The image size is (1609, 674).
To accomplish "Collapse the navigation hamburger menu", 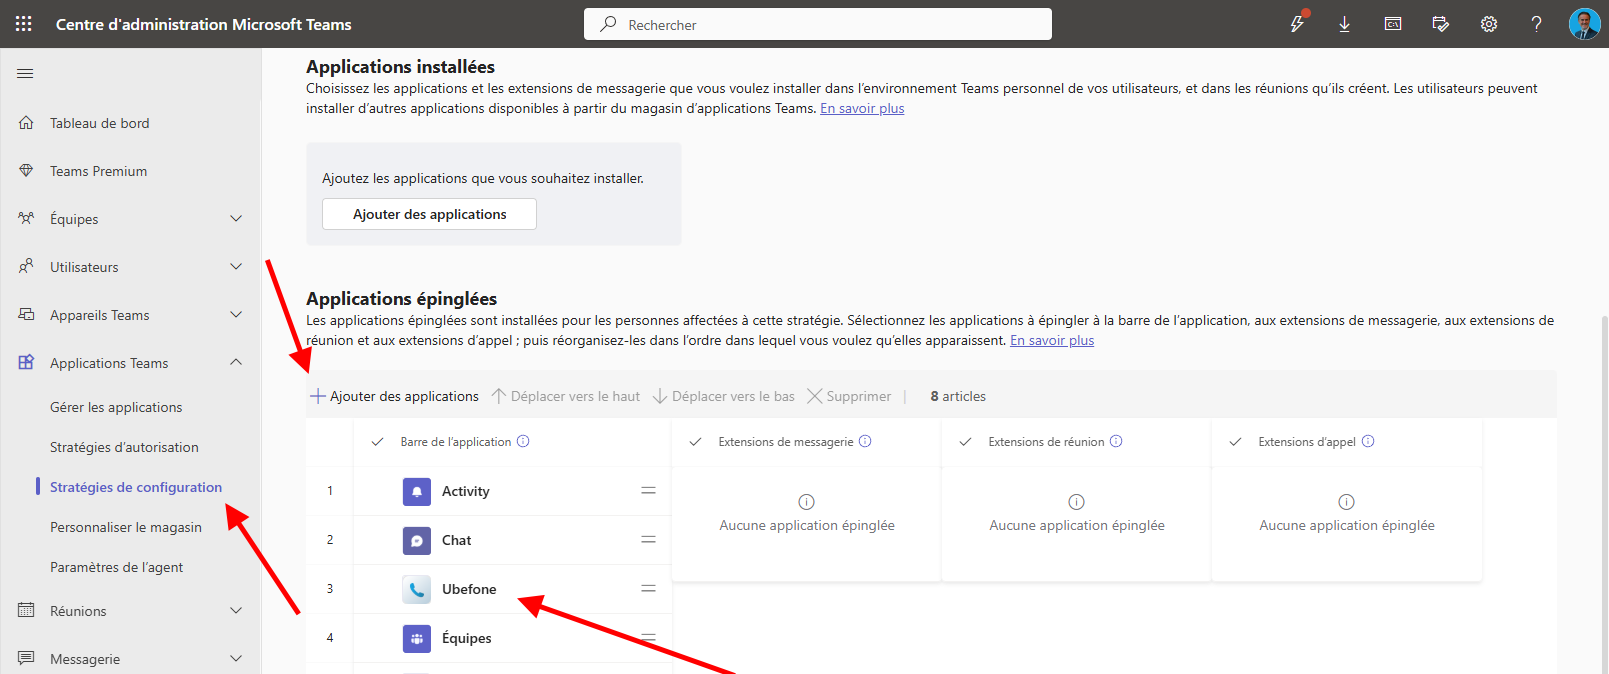I will coord(26,73).
